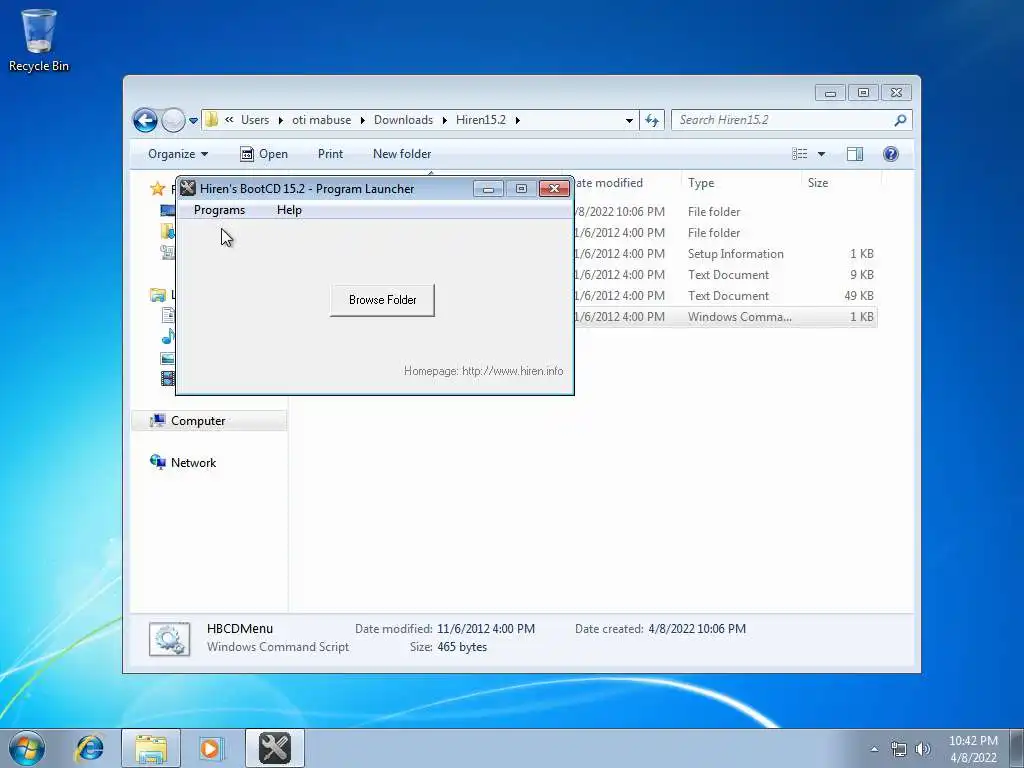Click the Libraries icon in navigation pane

pyautogui.click(x=157, y=295)
